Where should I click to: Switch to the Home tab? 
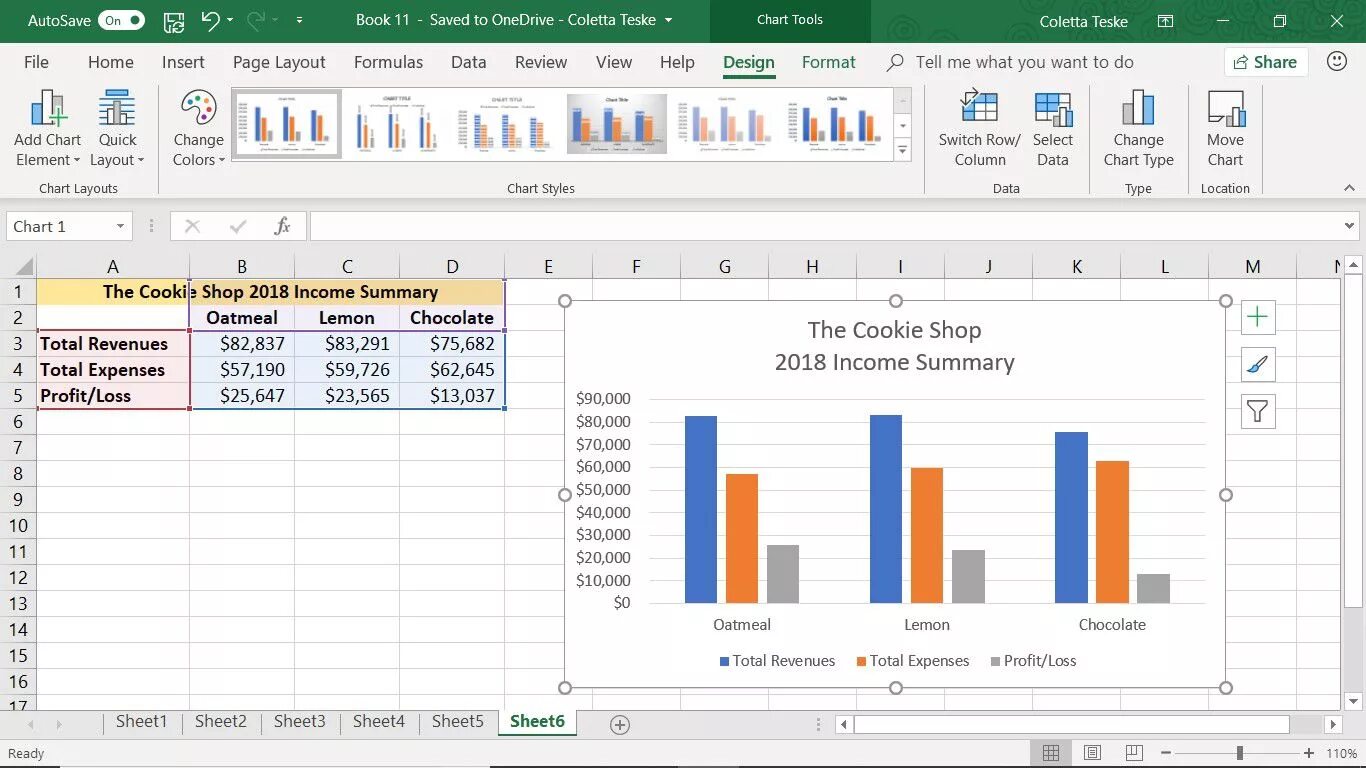[110, 62]
